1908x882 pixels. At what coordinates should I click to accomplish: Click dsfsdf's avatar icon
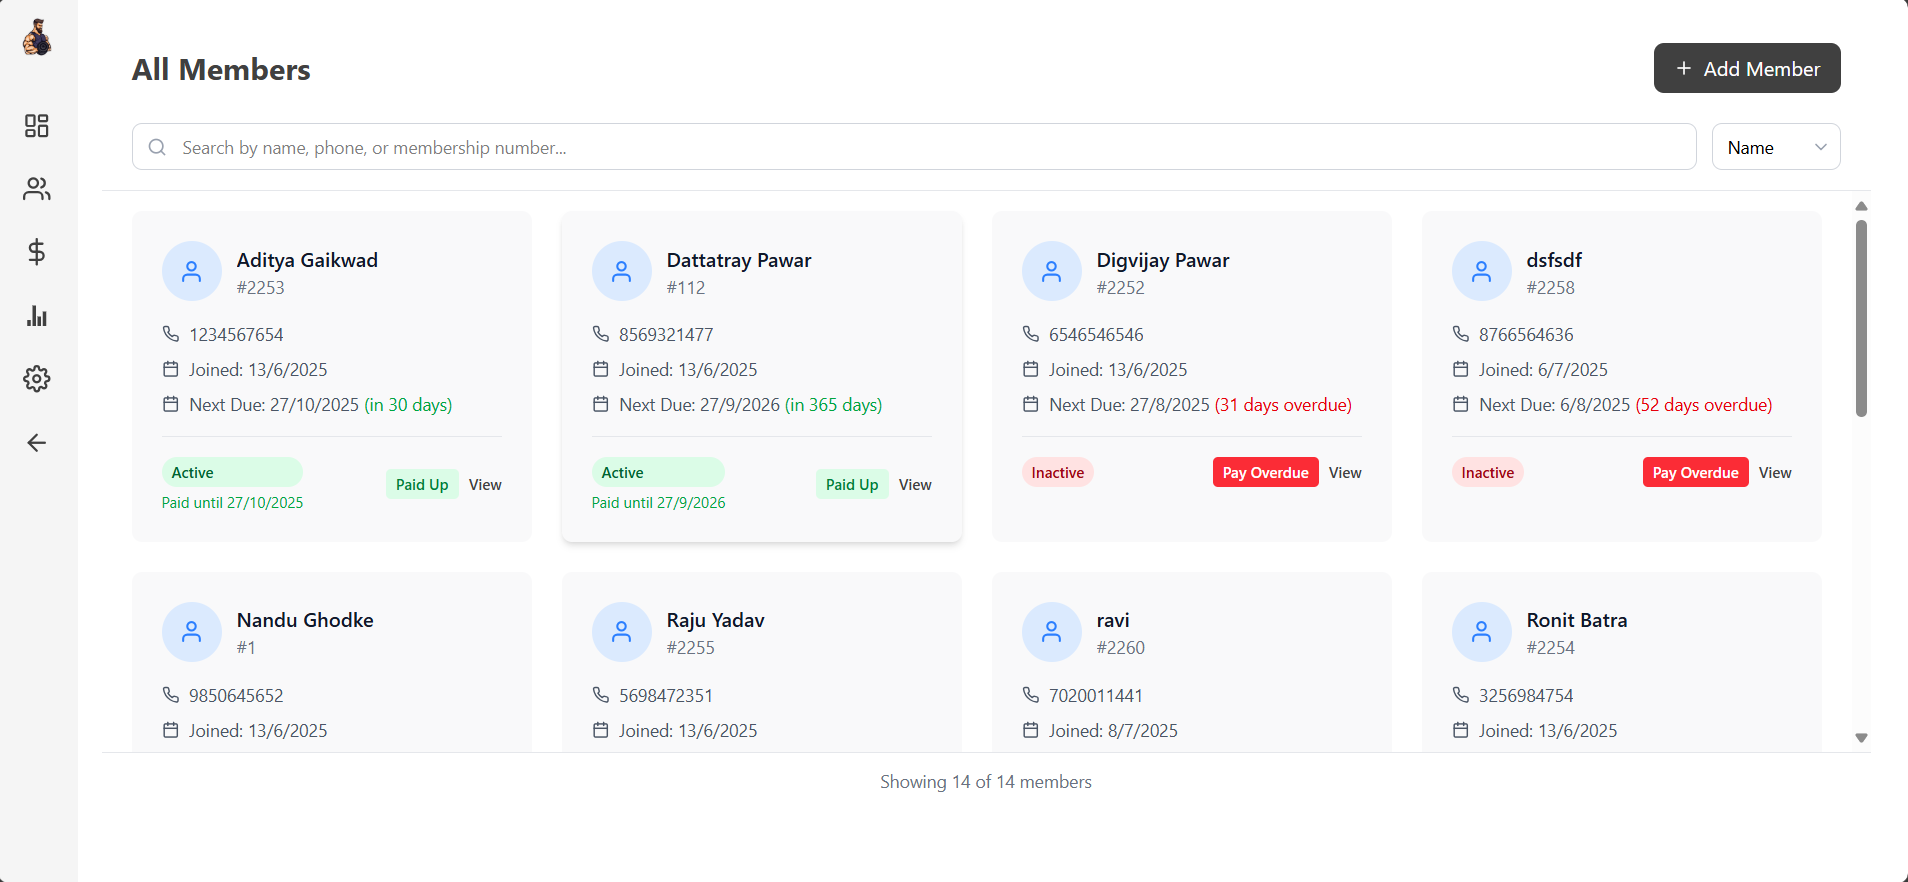coord(1482,271)
